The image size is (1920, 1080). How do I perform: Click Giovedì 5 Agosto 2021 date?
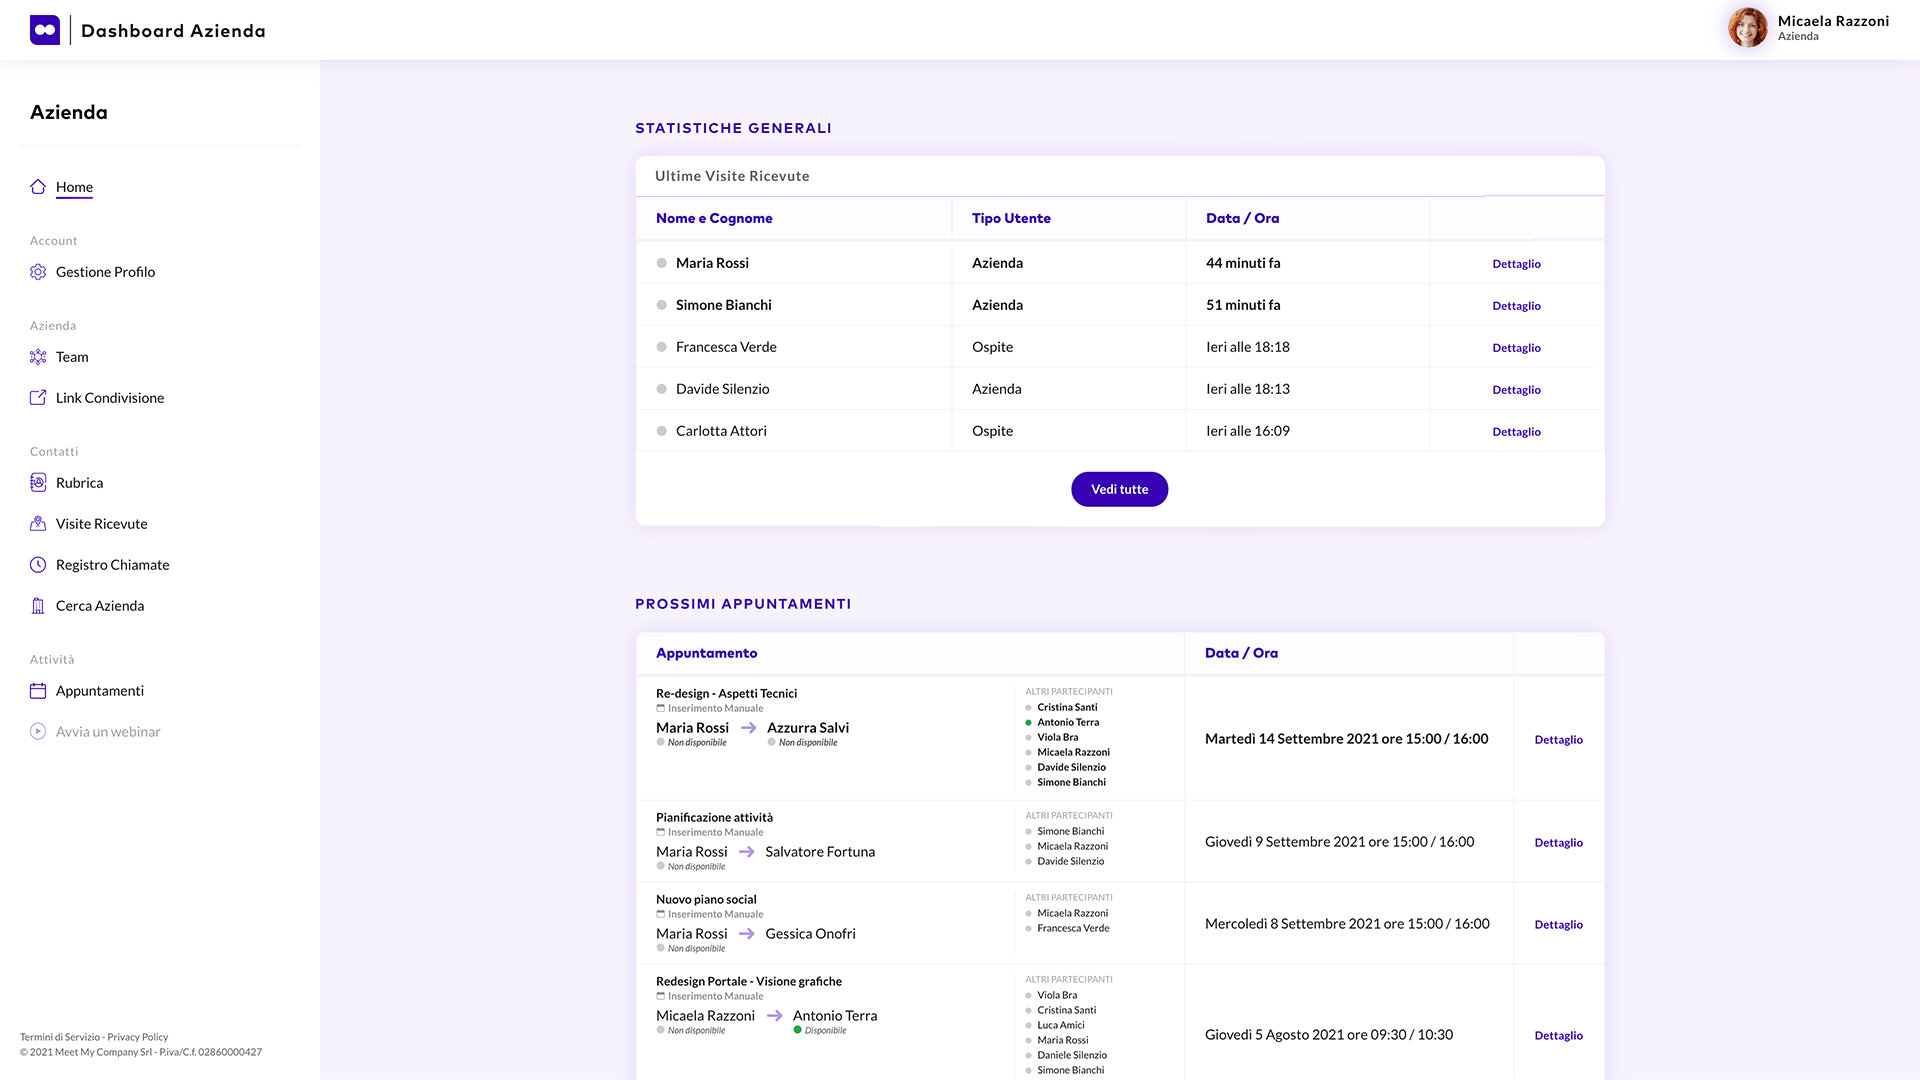click(1329, 1035)
